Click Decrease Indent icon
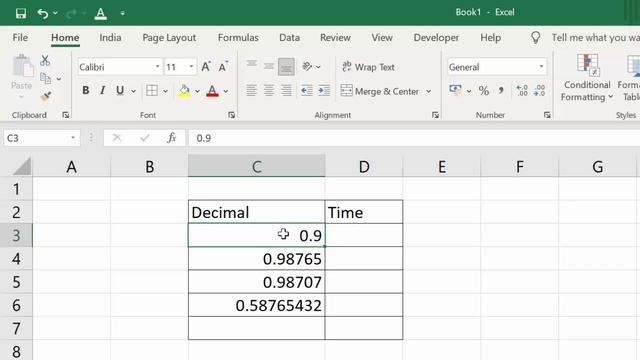This screenshot has width=640, height=360. pos(307,90)
